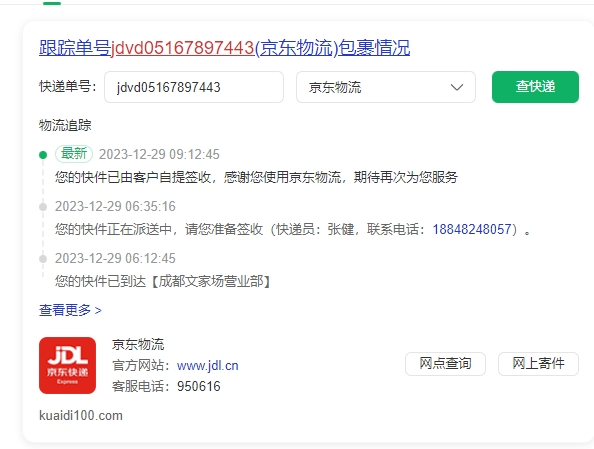Click the green 查快递 button
The image size is (594, 449).
535,87
